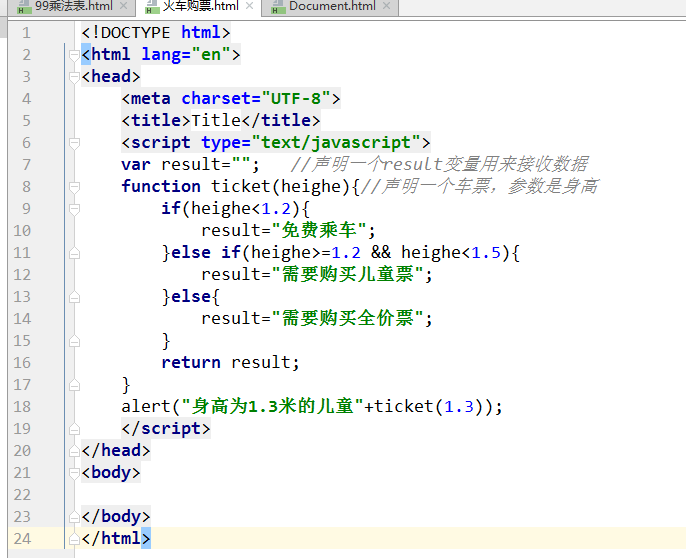This screenshot has height=558, width=686.
Task: Close the 火车购票.html tab
Action: (249, 6)
